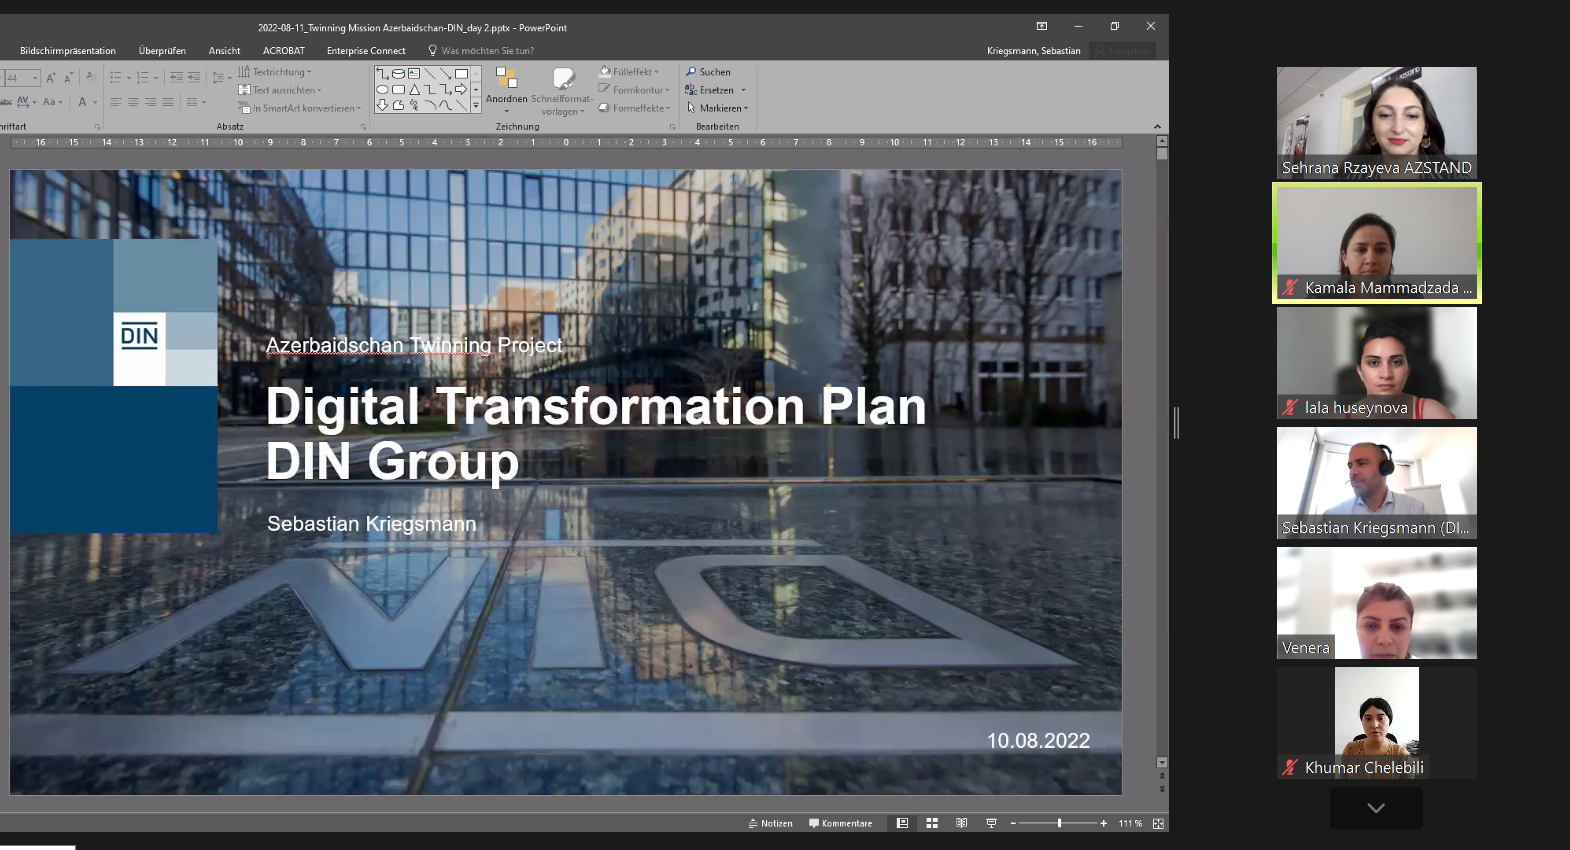
Task: Open the font color dropdown arrow
Action: coord(95,102)
